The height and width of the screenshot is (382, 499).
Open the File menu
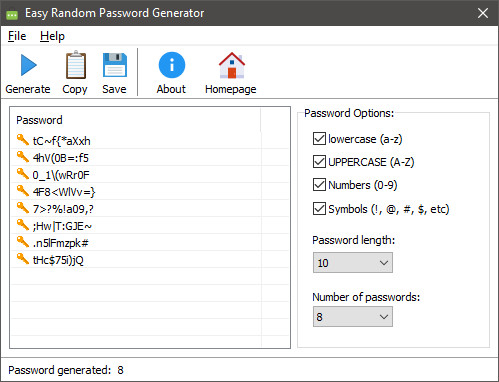[17, 36]
